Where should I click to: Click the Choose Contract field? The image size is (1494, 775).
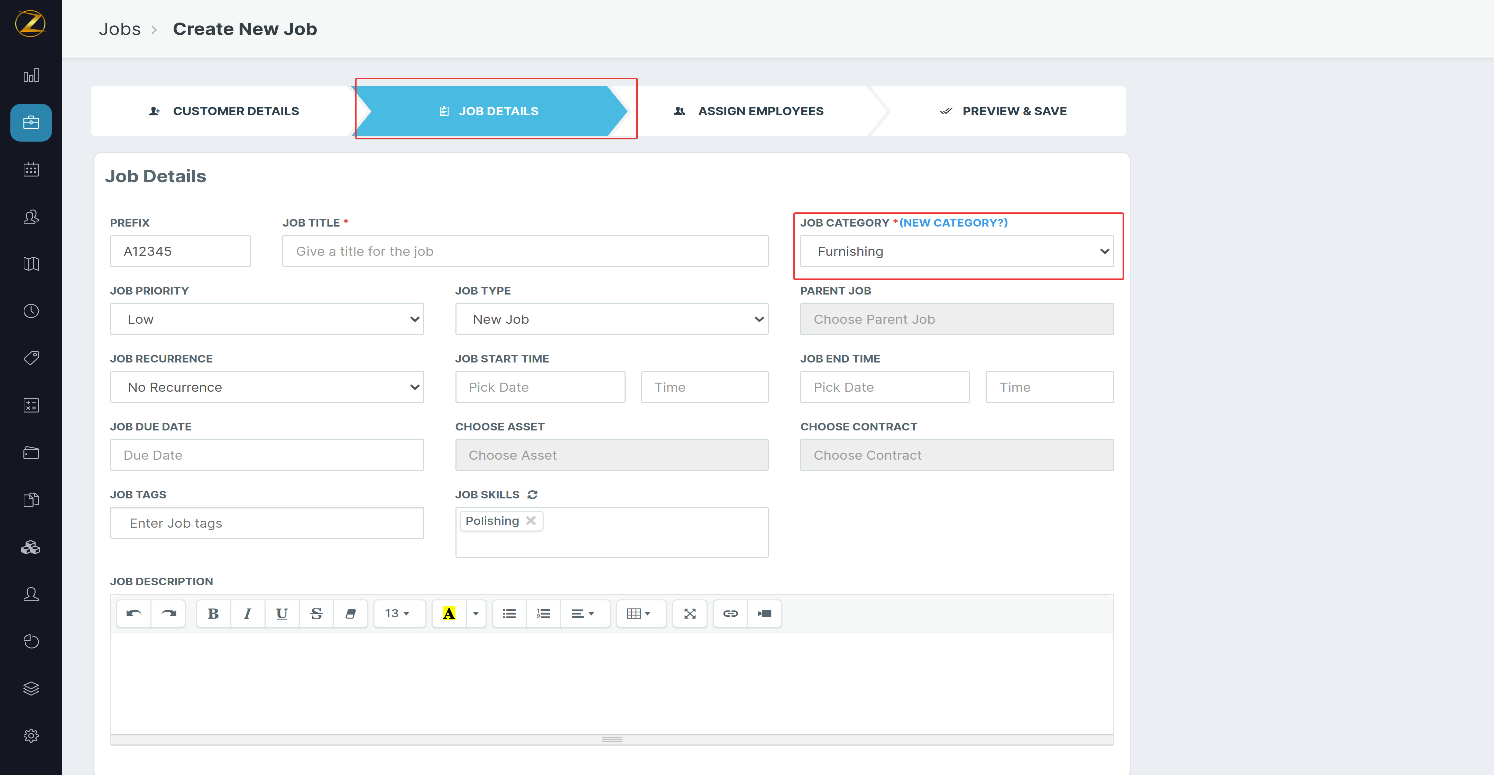click(x=957, y=455)
